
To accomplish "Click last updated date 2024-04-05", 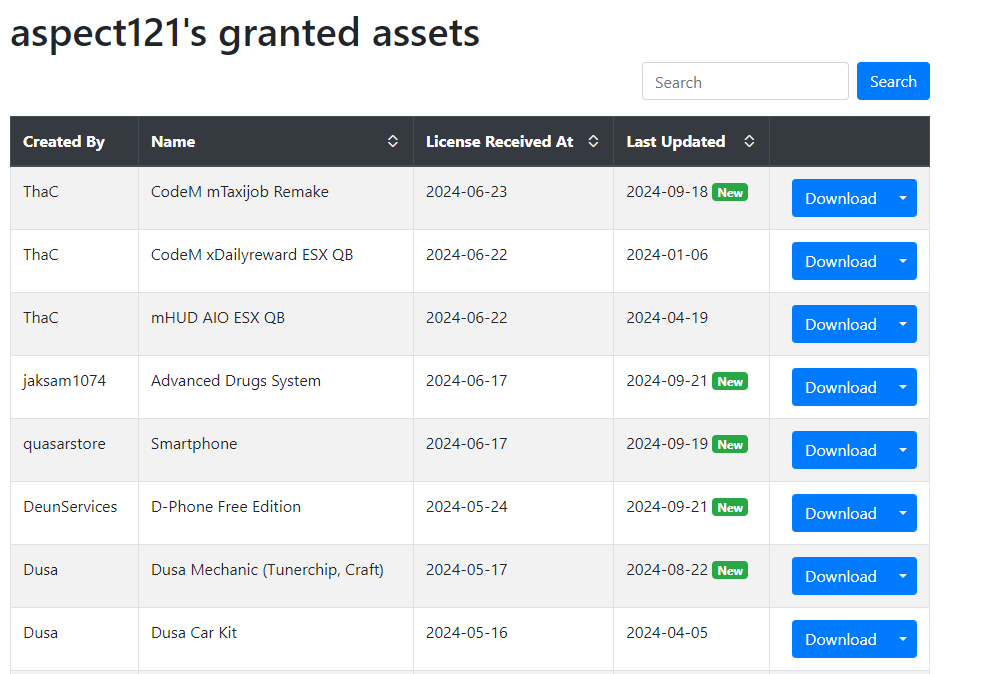I will [x=667, y=633].
